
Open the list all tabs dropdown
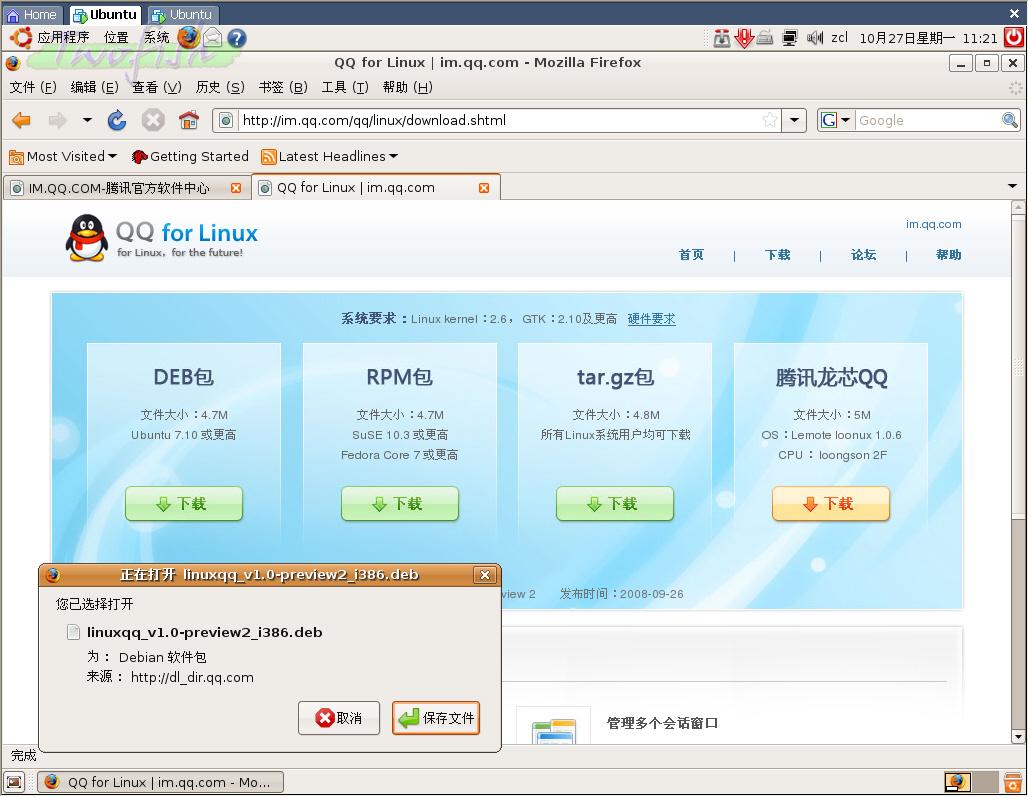pyautogui.click(x=1013, y=187)
